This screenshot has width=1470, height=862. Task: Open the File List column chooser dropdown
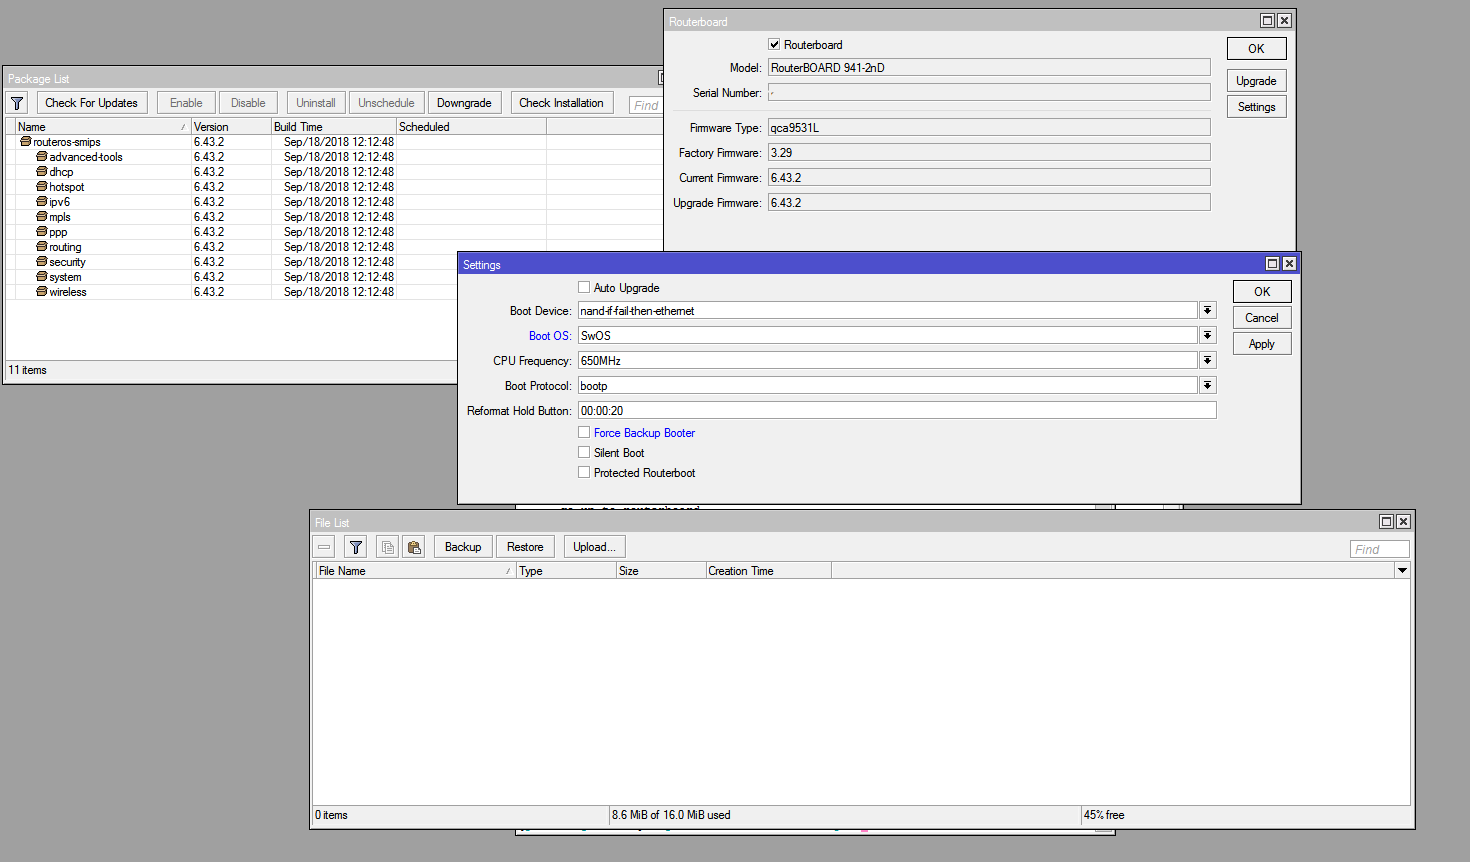click(x=1402, y=571)
